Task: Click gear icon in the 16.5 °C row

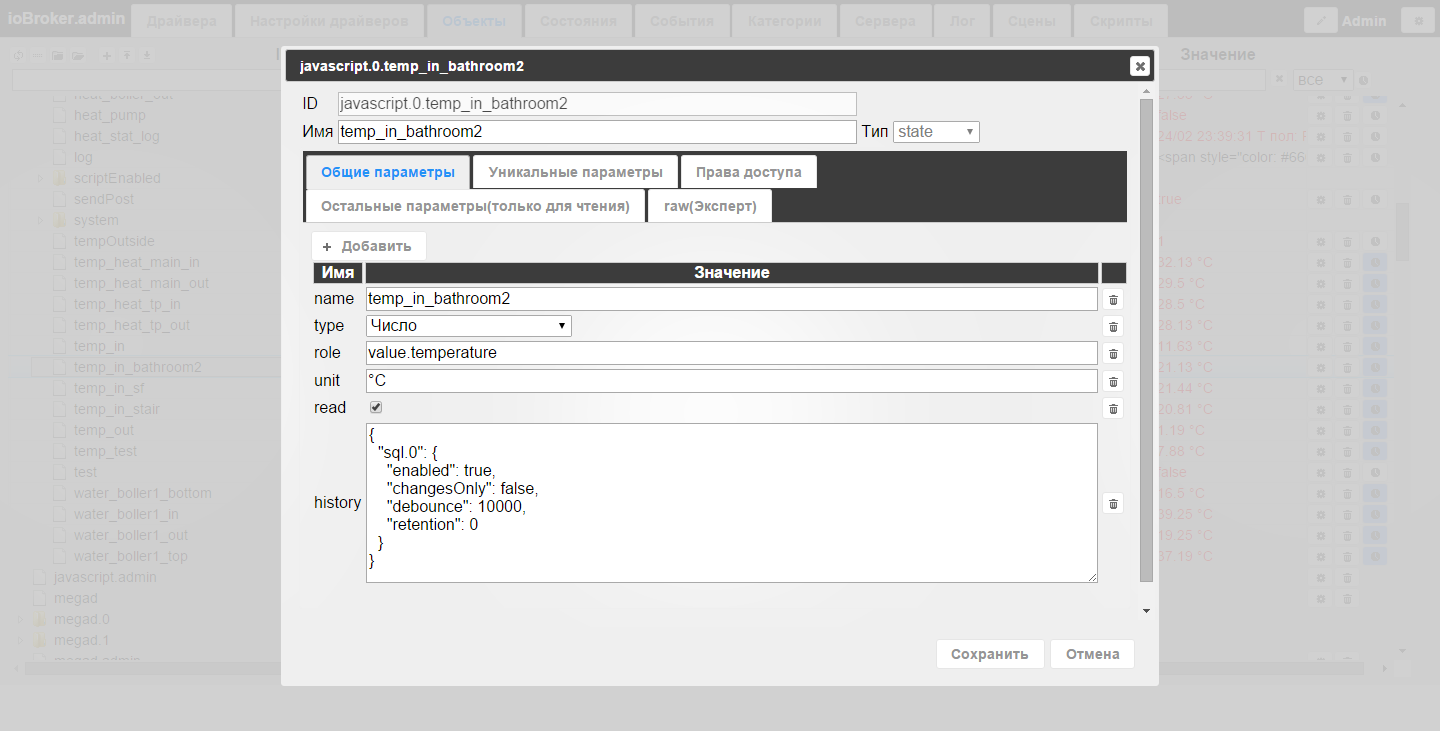Action: (x=1321, y=494)
